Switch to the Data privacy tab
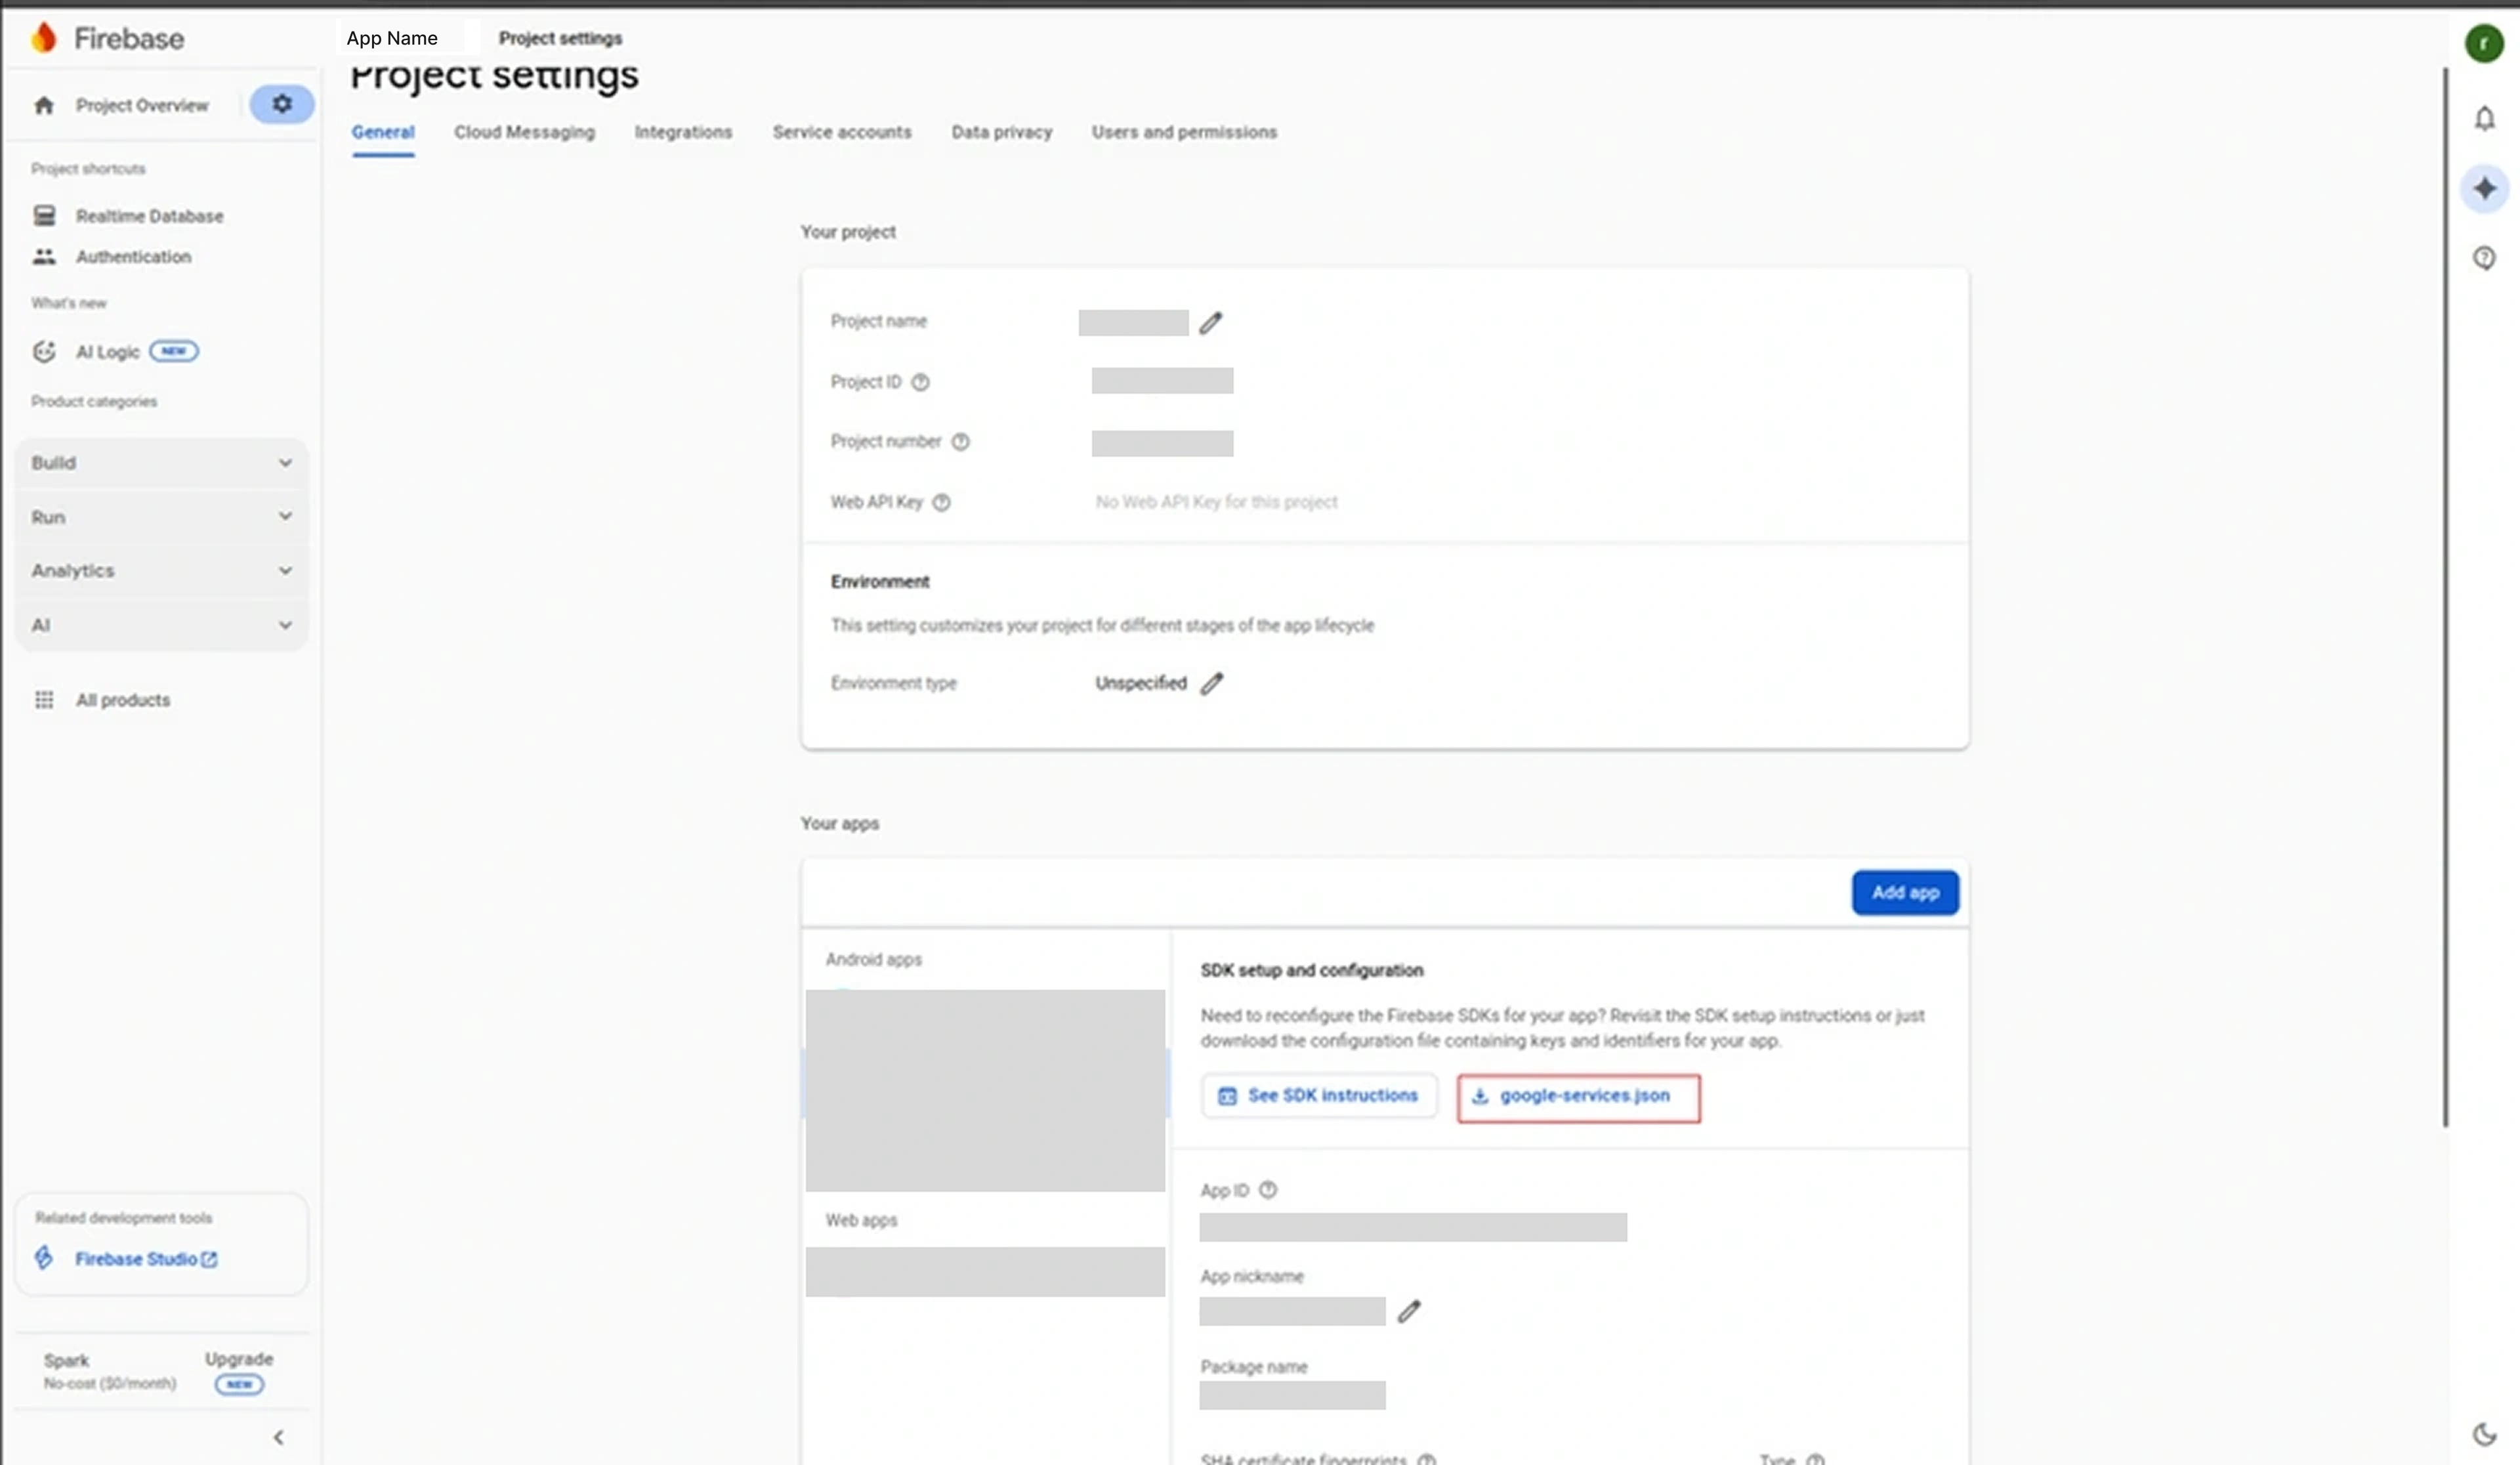 1002,132
